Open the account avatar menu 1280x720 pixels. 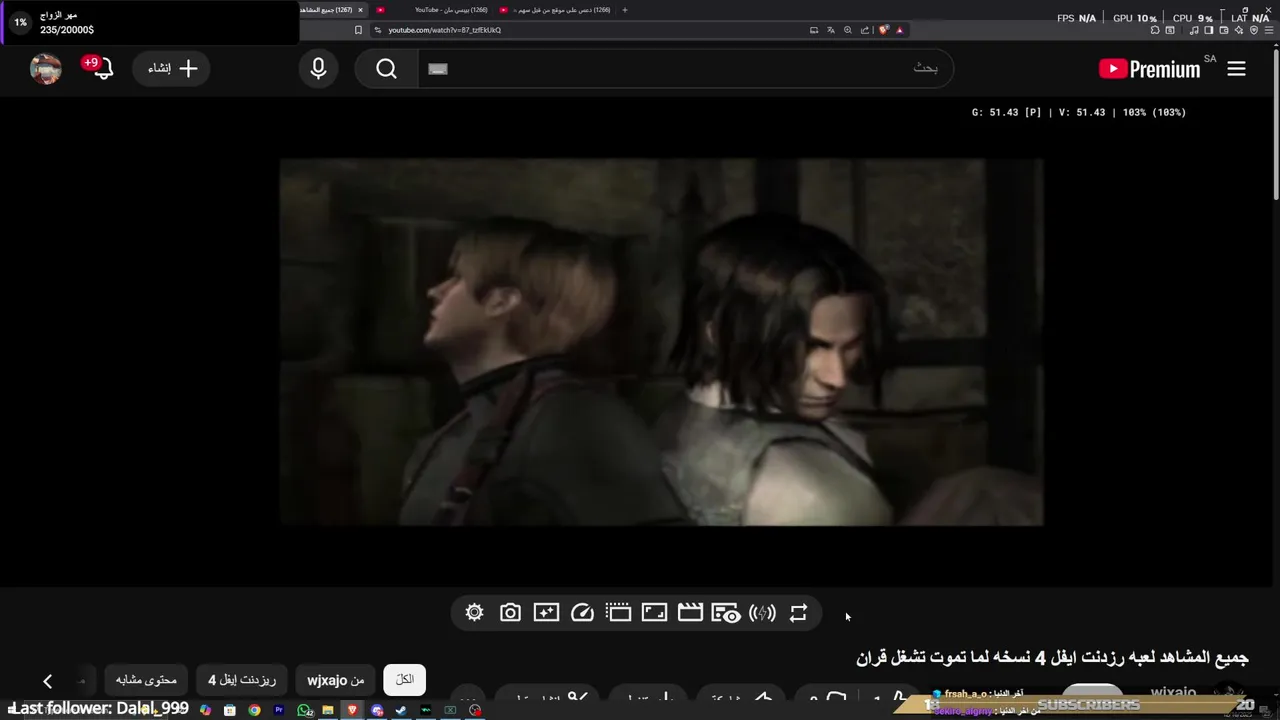tap(46, 69)
